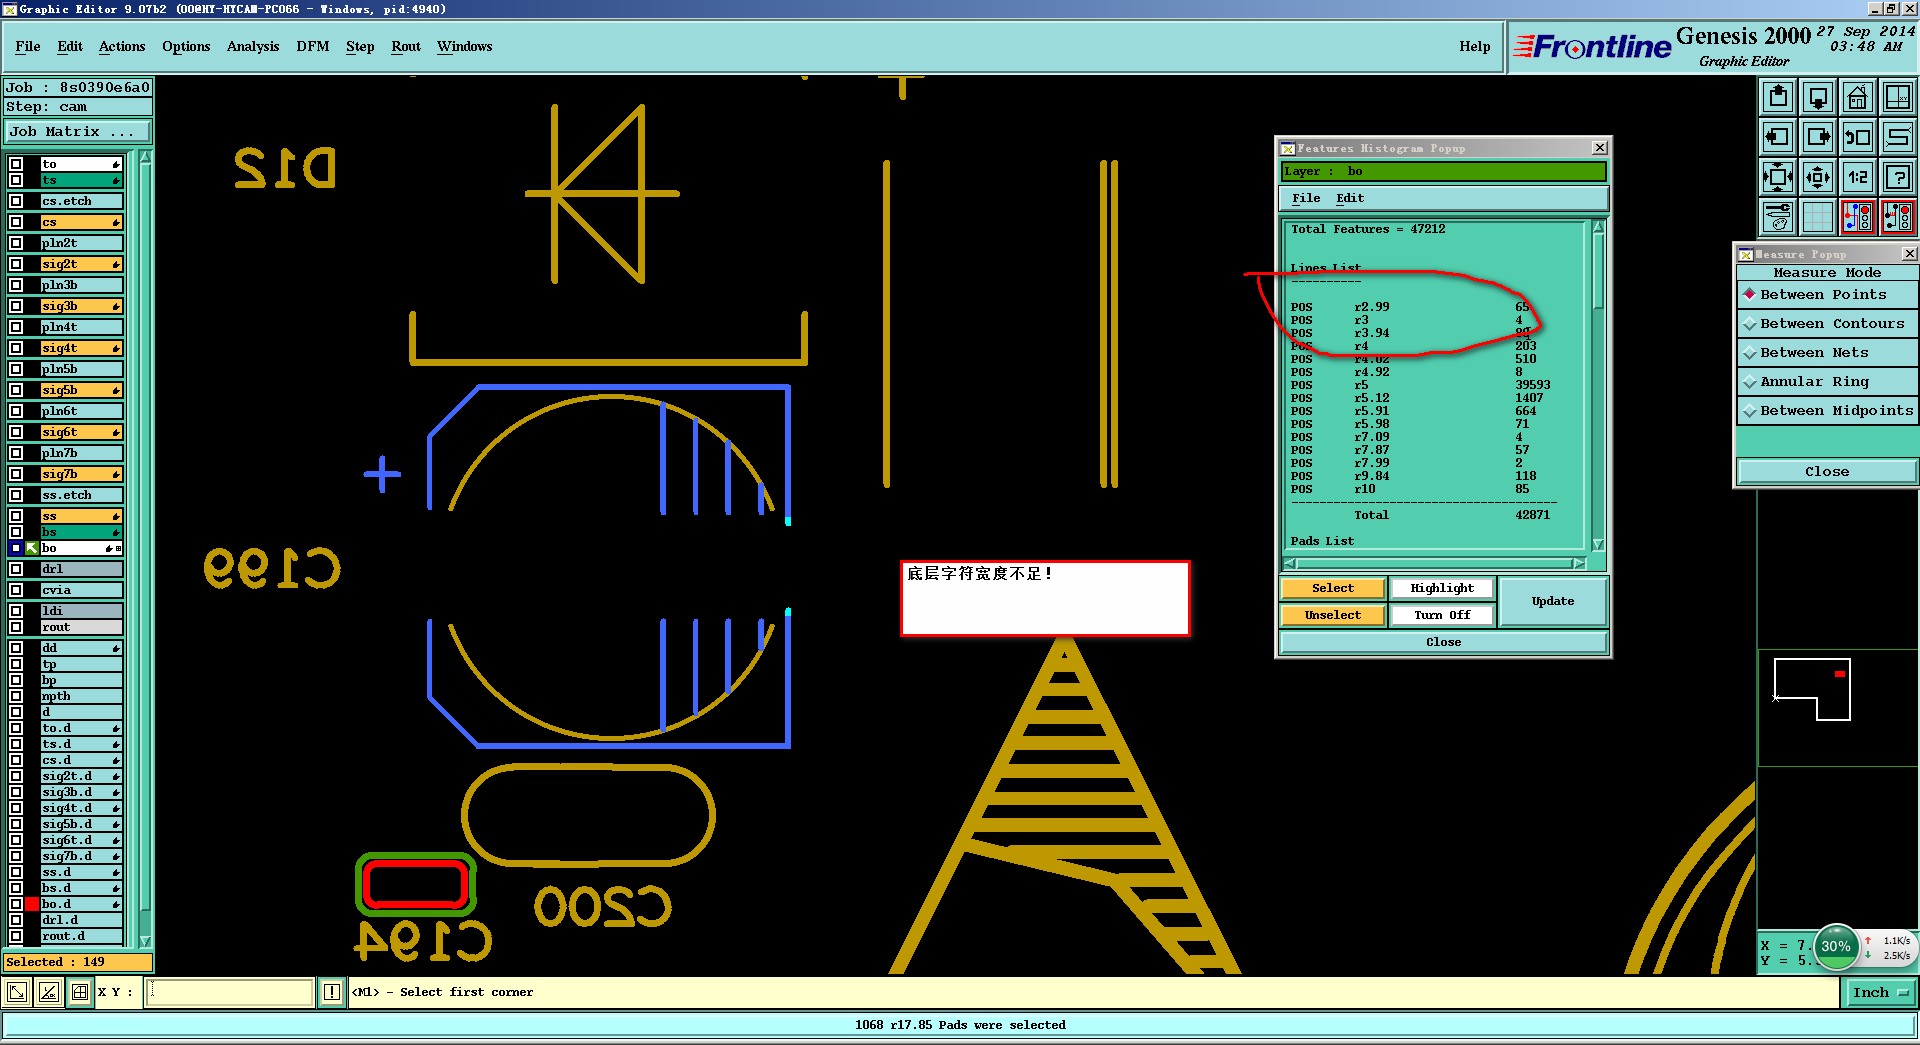The height and width of the screenshot is (1045, 1920).
Task: Click the layer list scroll-down arrow
Action: pyautogui.click(x=145, y=941)
